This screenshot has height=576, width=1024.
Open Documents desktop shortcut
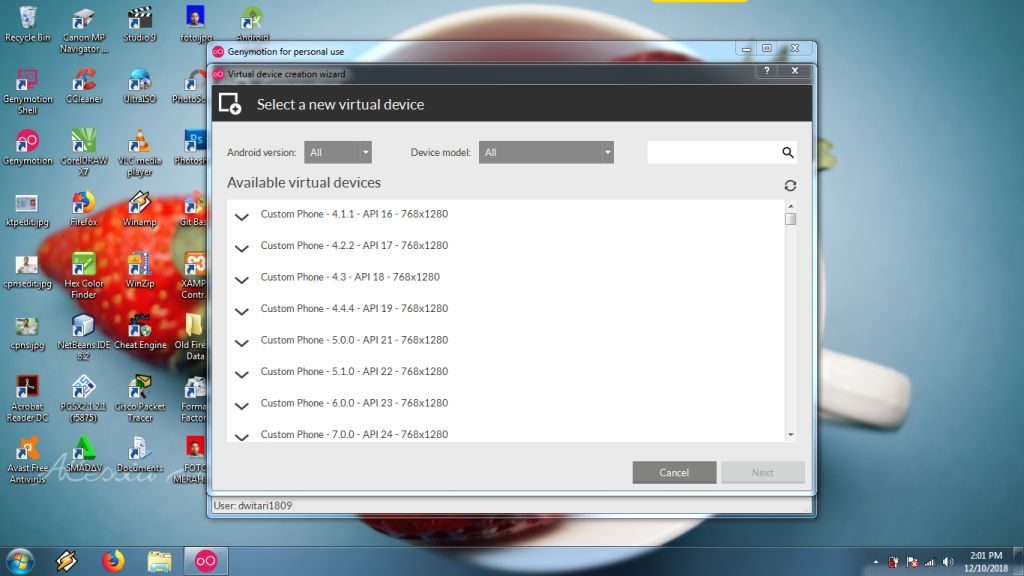[140, 455]
